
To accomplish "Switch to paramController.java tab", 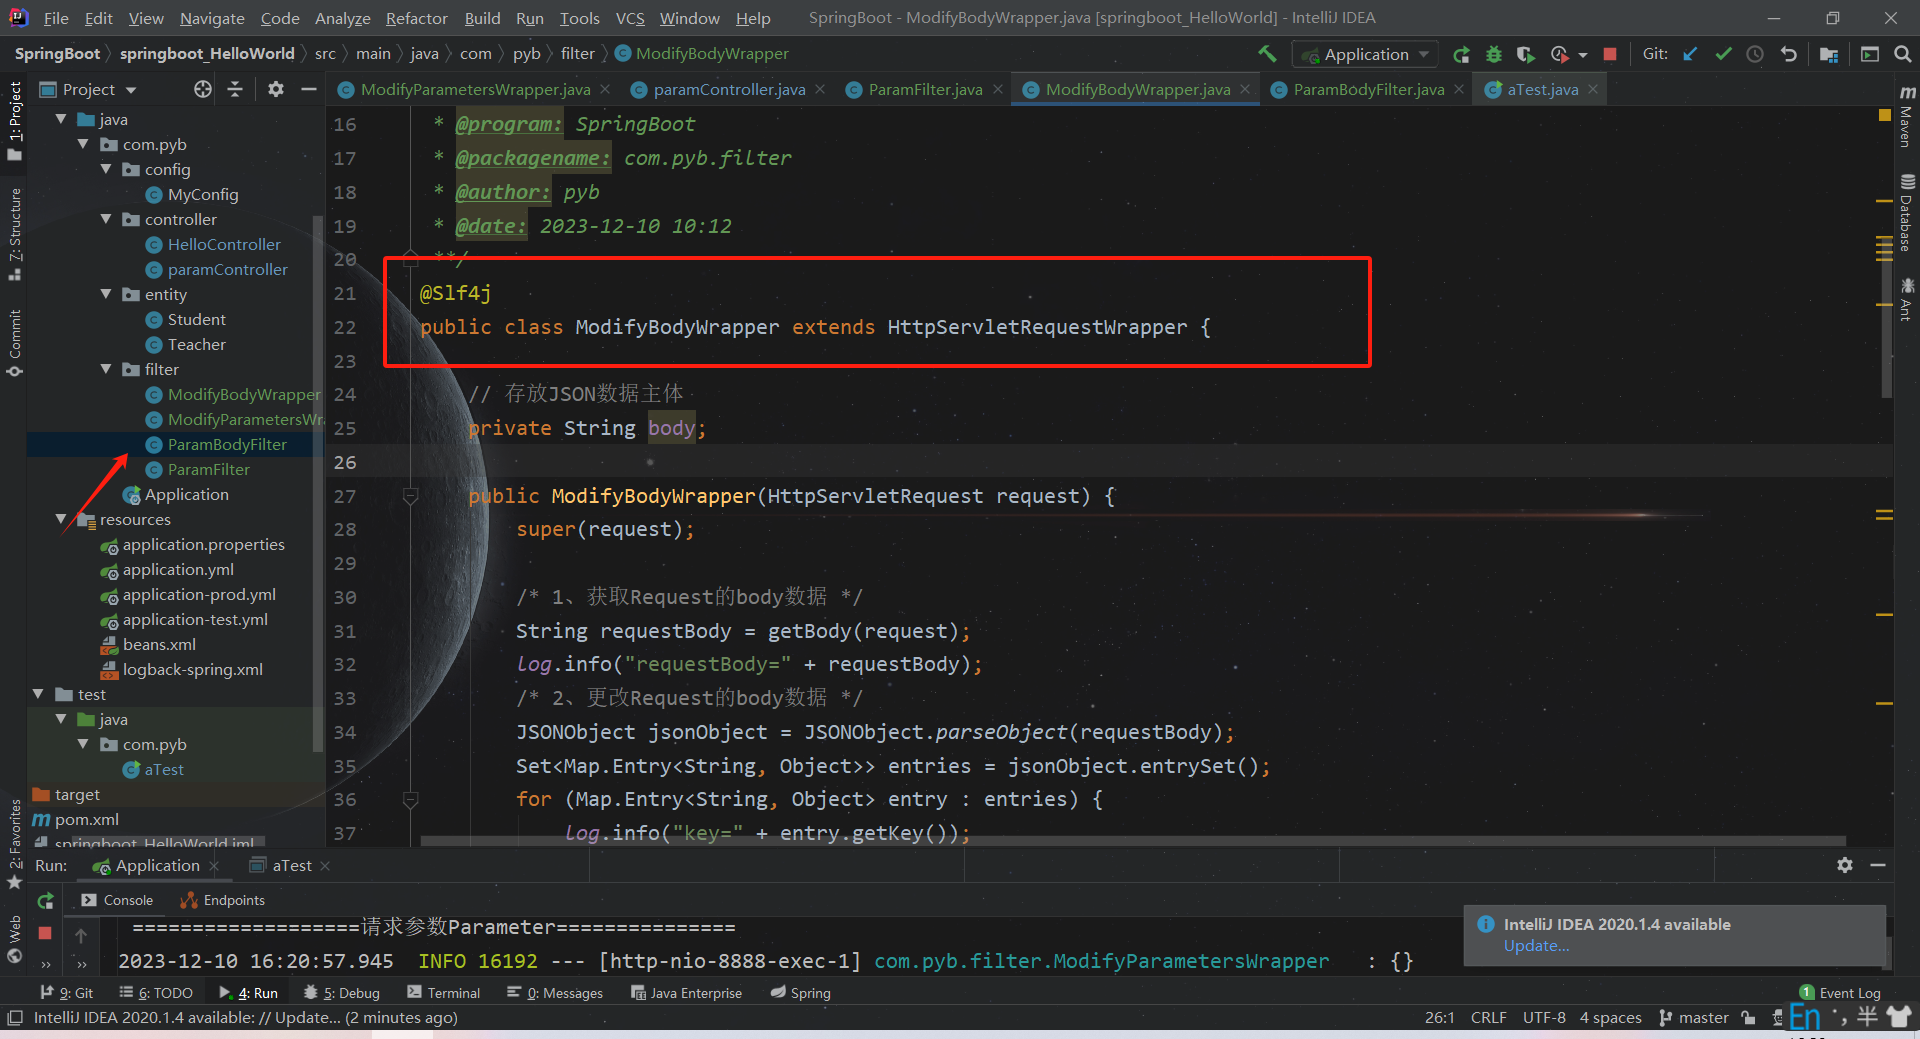I will (x=729, y=89).
